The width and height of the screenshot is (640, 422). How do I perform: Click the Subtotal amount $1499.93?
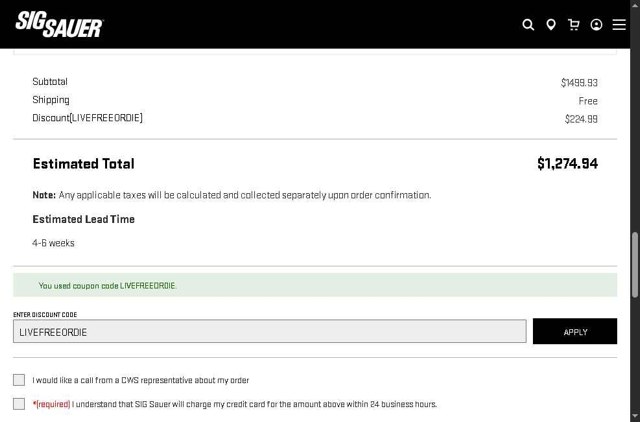coord(579,83)
